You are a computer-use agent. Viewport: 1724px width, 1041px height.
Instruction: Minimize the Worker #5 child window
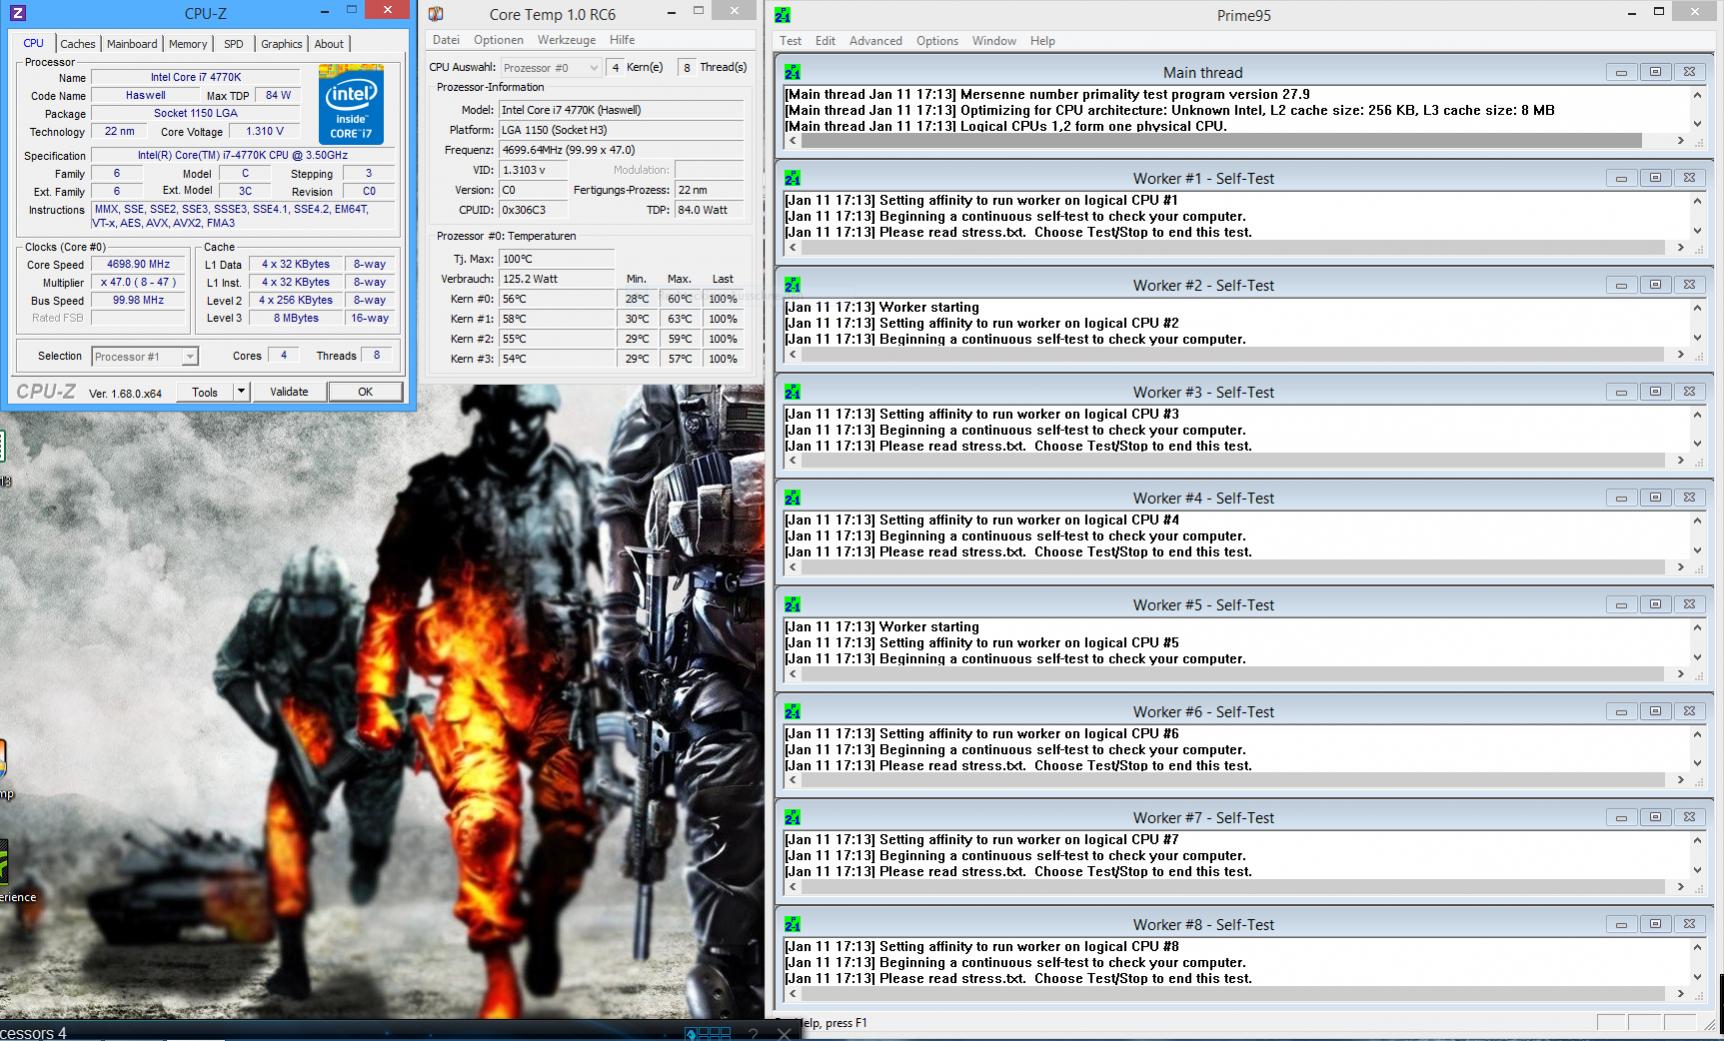1621,605
